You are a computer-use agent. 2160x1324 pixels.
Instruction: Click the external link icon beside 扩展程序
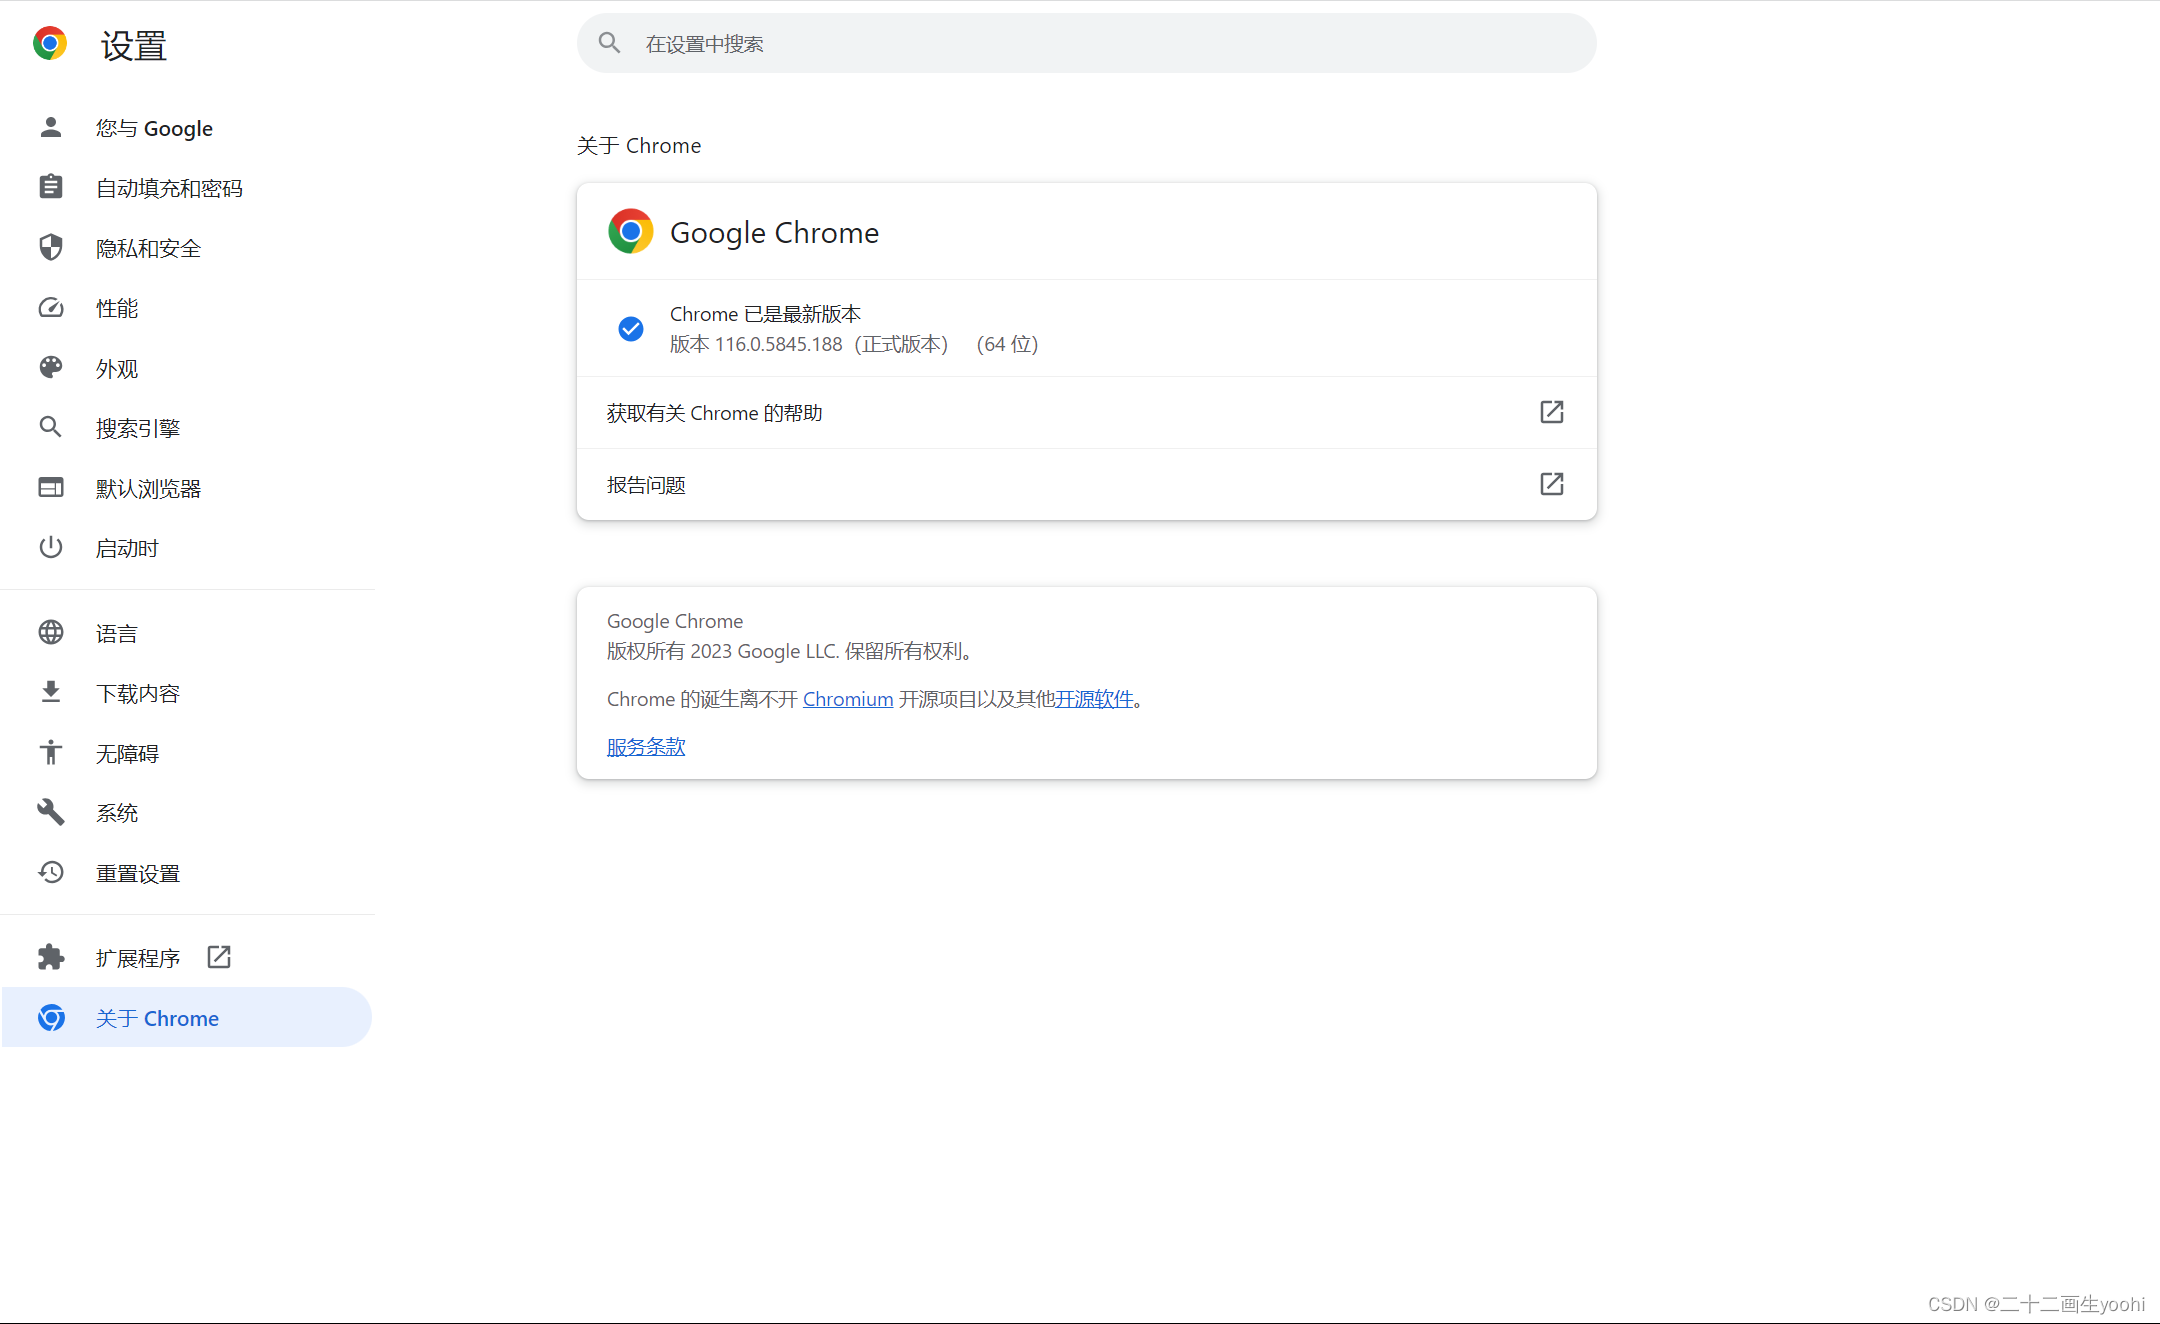click(x=219, y=957)
